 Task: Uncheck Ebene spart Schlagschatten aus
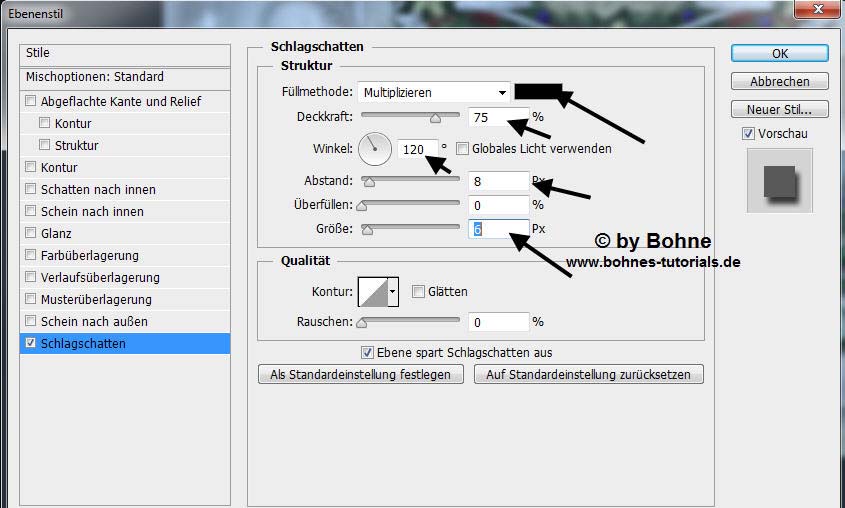coord(367,352)
